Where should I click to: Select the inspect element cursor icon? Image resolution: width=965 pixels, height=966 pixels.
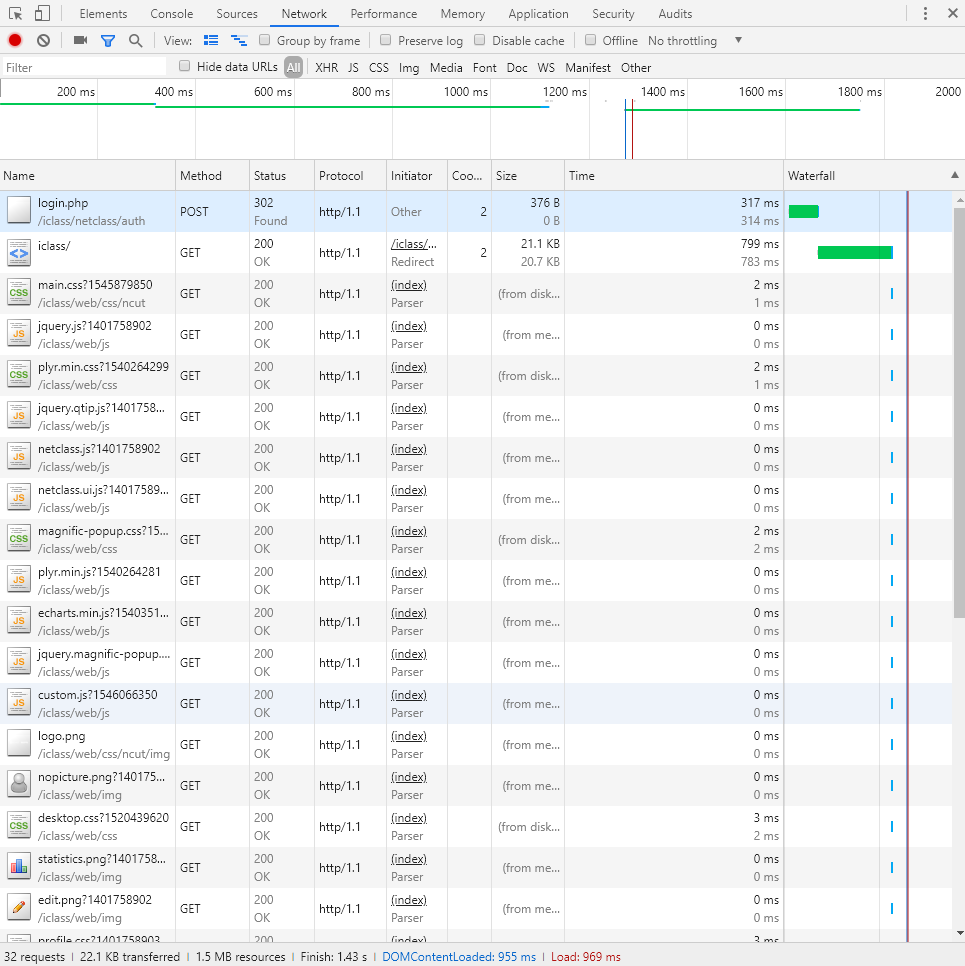click(16, 14)
